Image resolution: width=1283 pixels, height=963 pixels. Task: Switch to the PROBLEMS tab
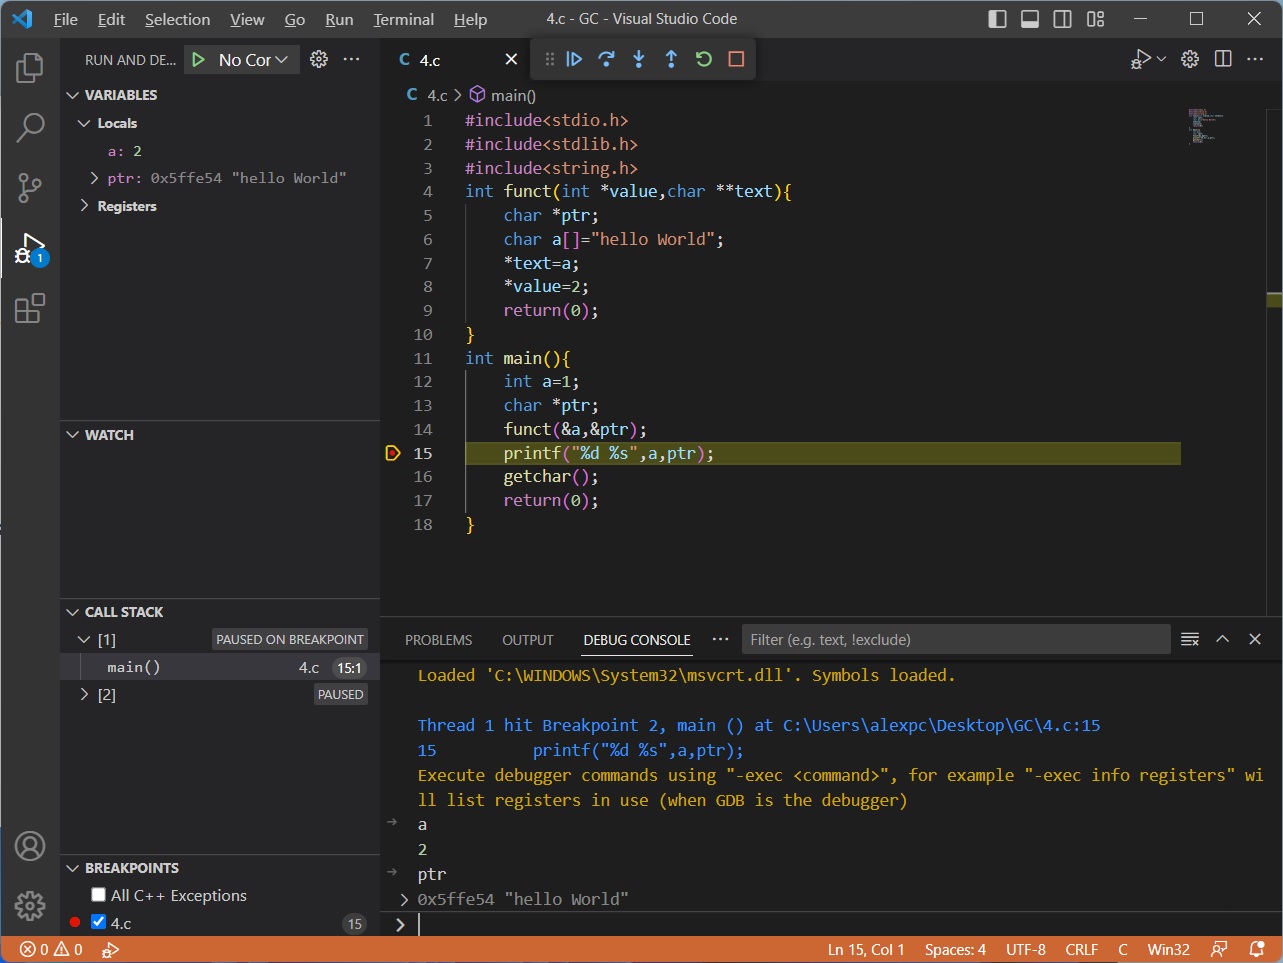tap(438, 640)
